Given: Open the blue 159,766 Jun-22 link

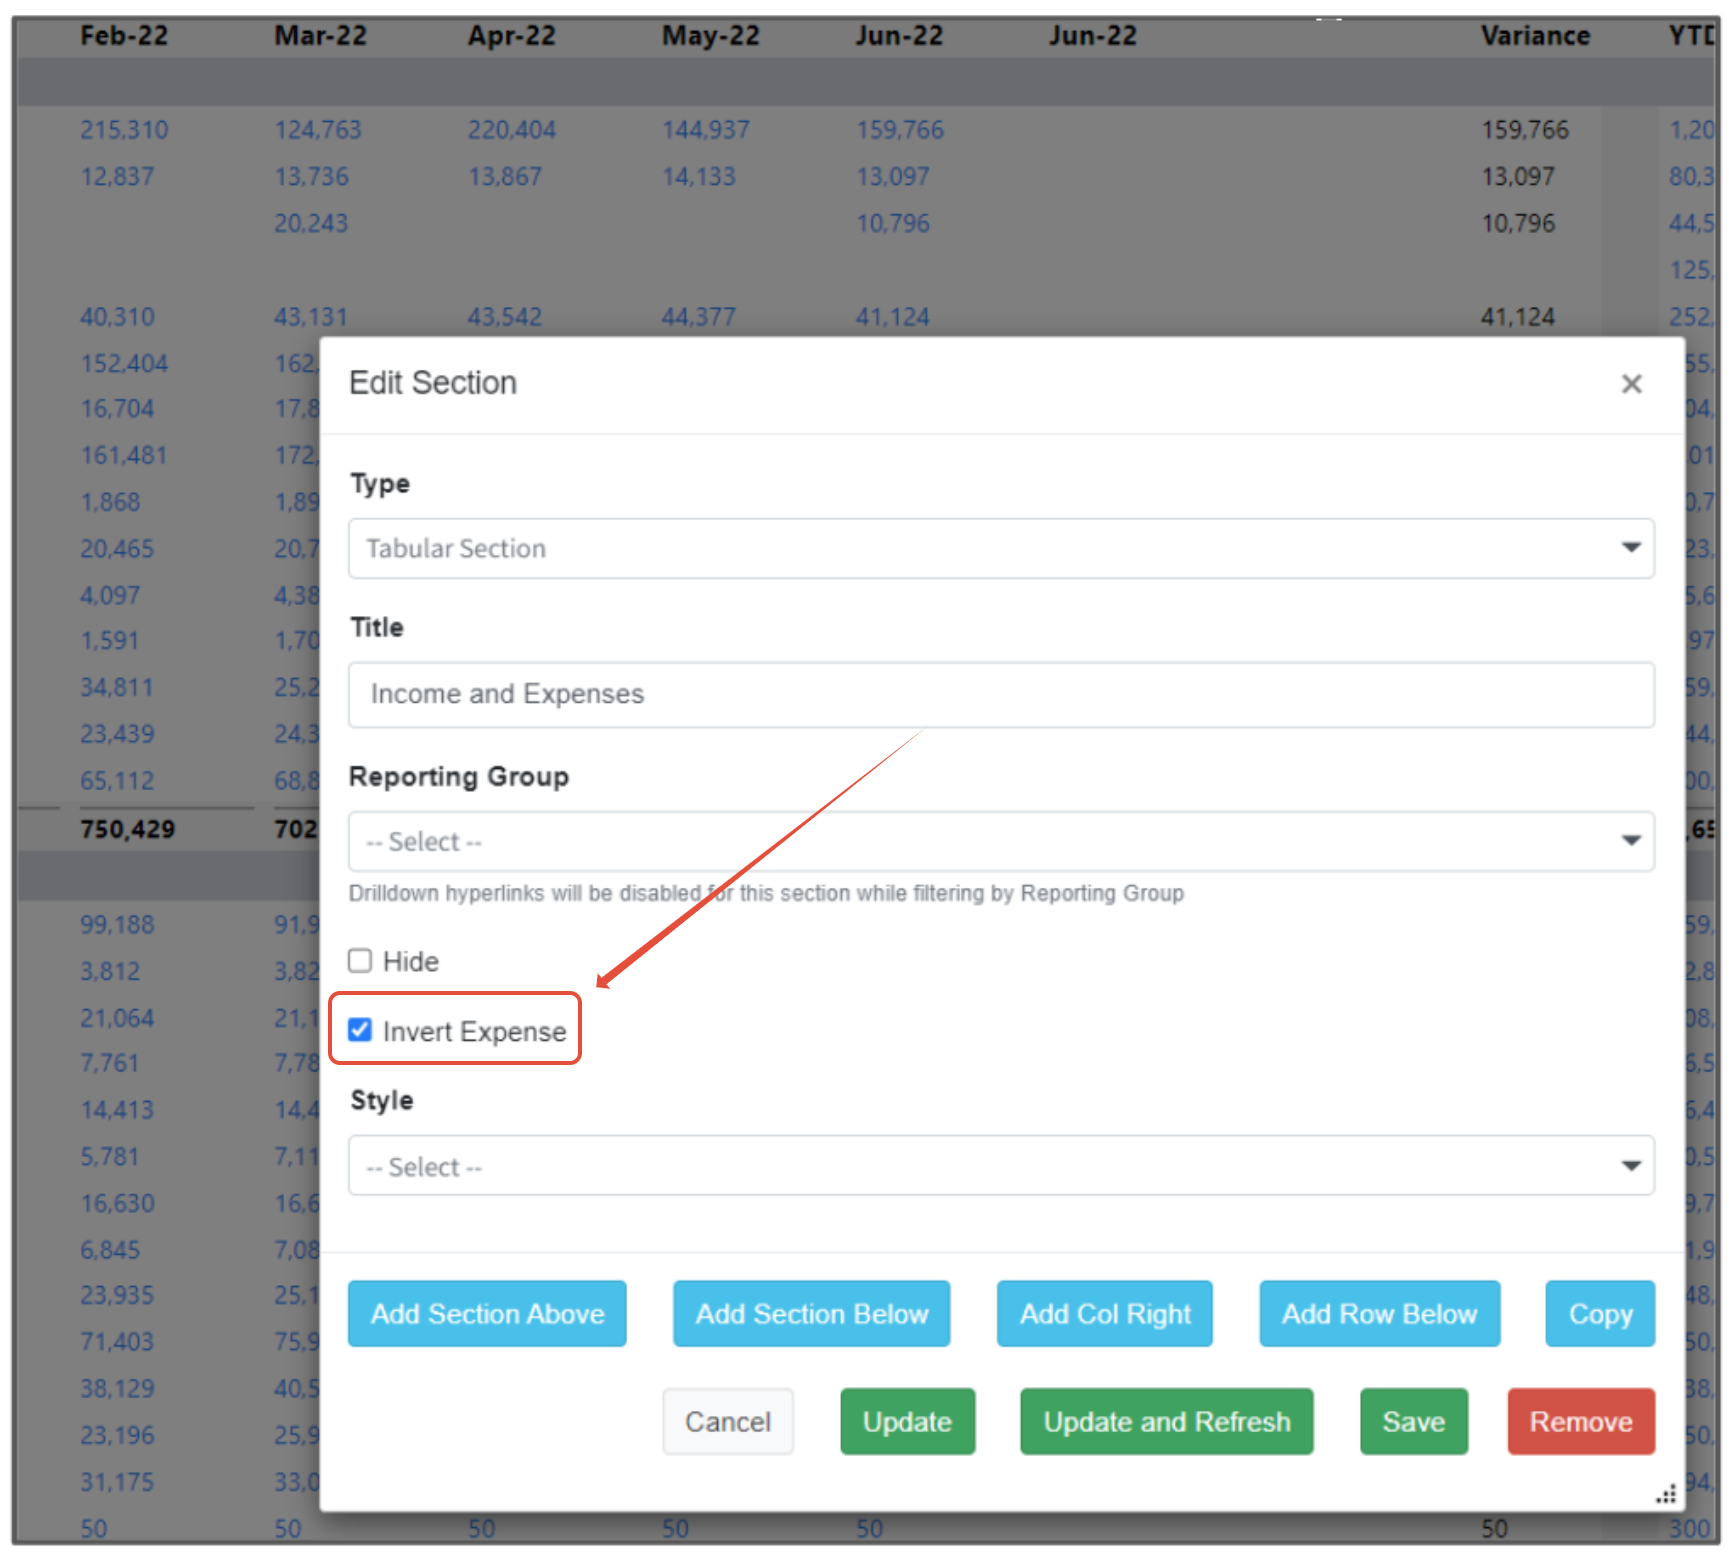Looking at the screenshot, I should coord(899,130).
